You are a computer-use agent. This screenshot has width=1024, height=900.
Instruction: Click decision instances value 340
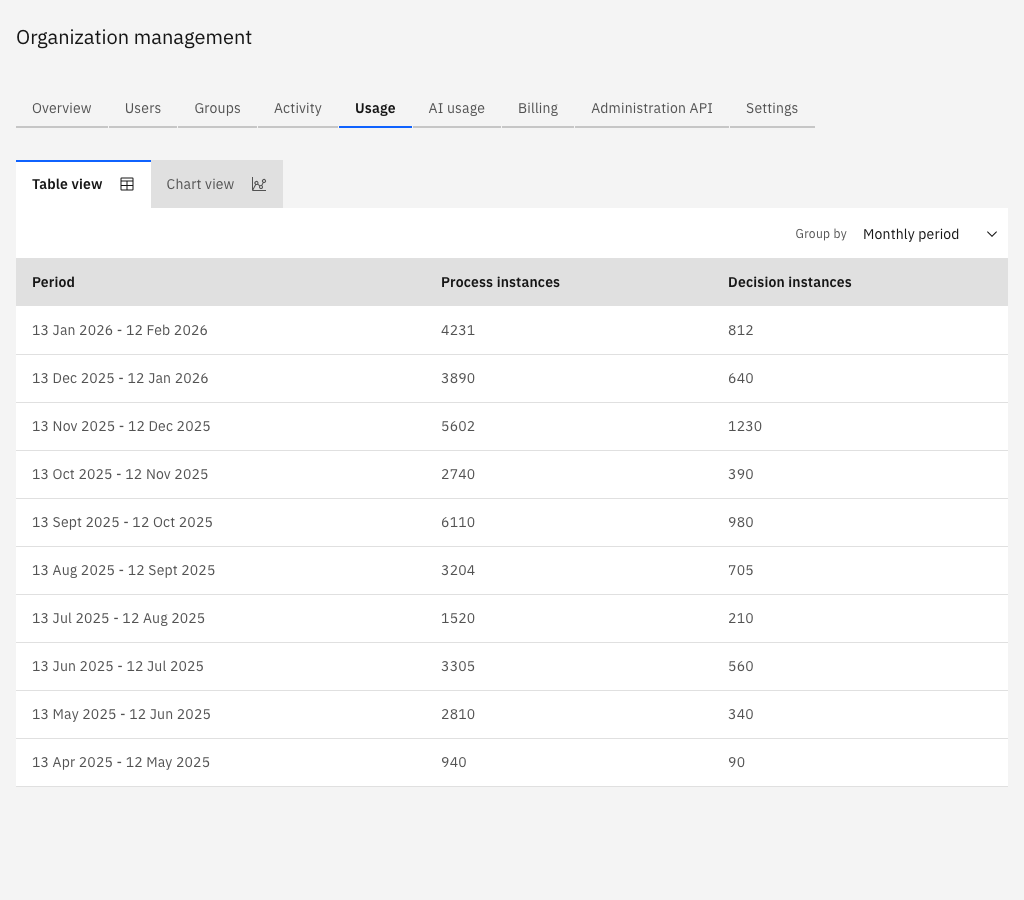pos(741,715)
